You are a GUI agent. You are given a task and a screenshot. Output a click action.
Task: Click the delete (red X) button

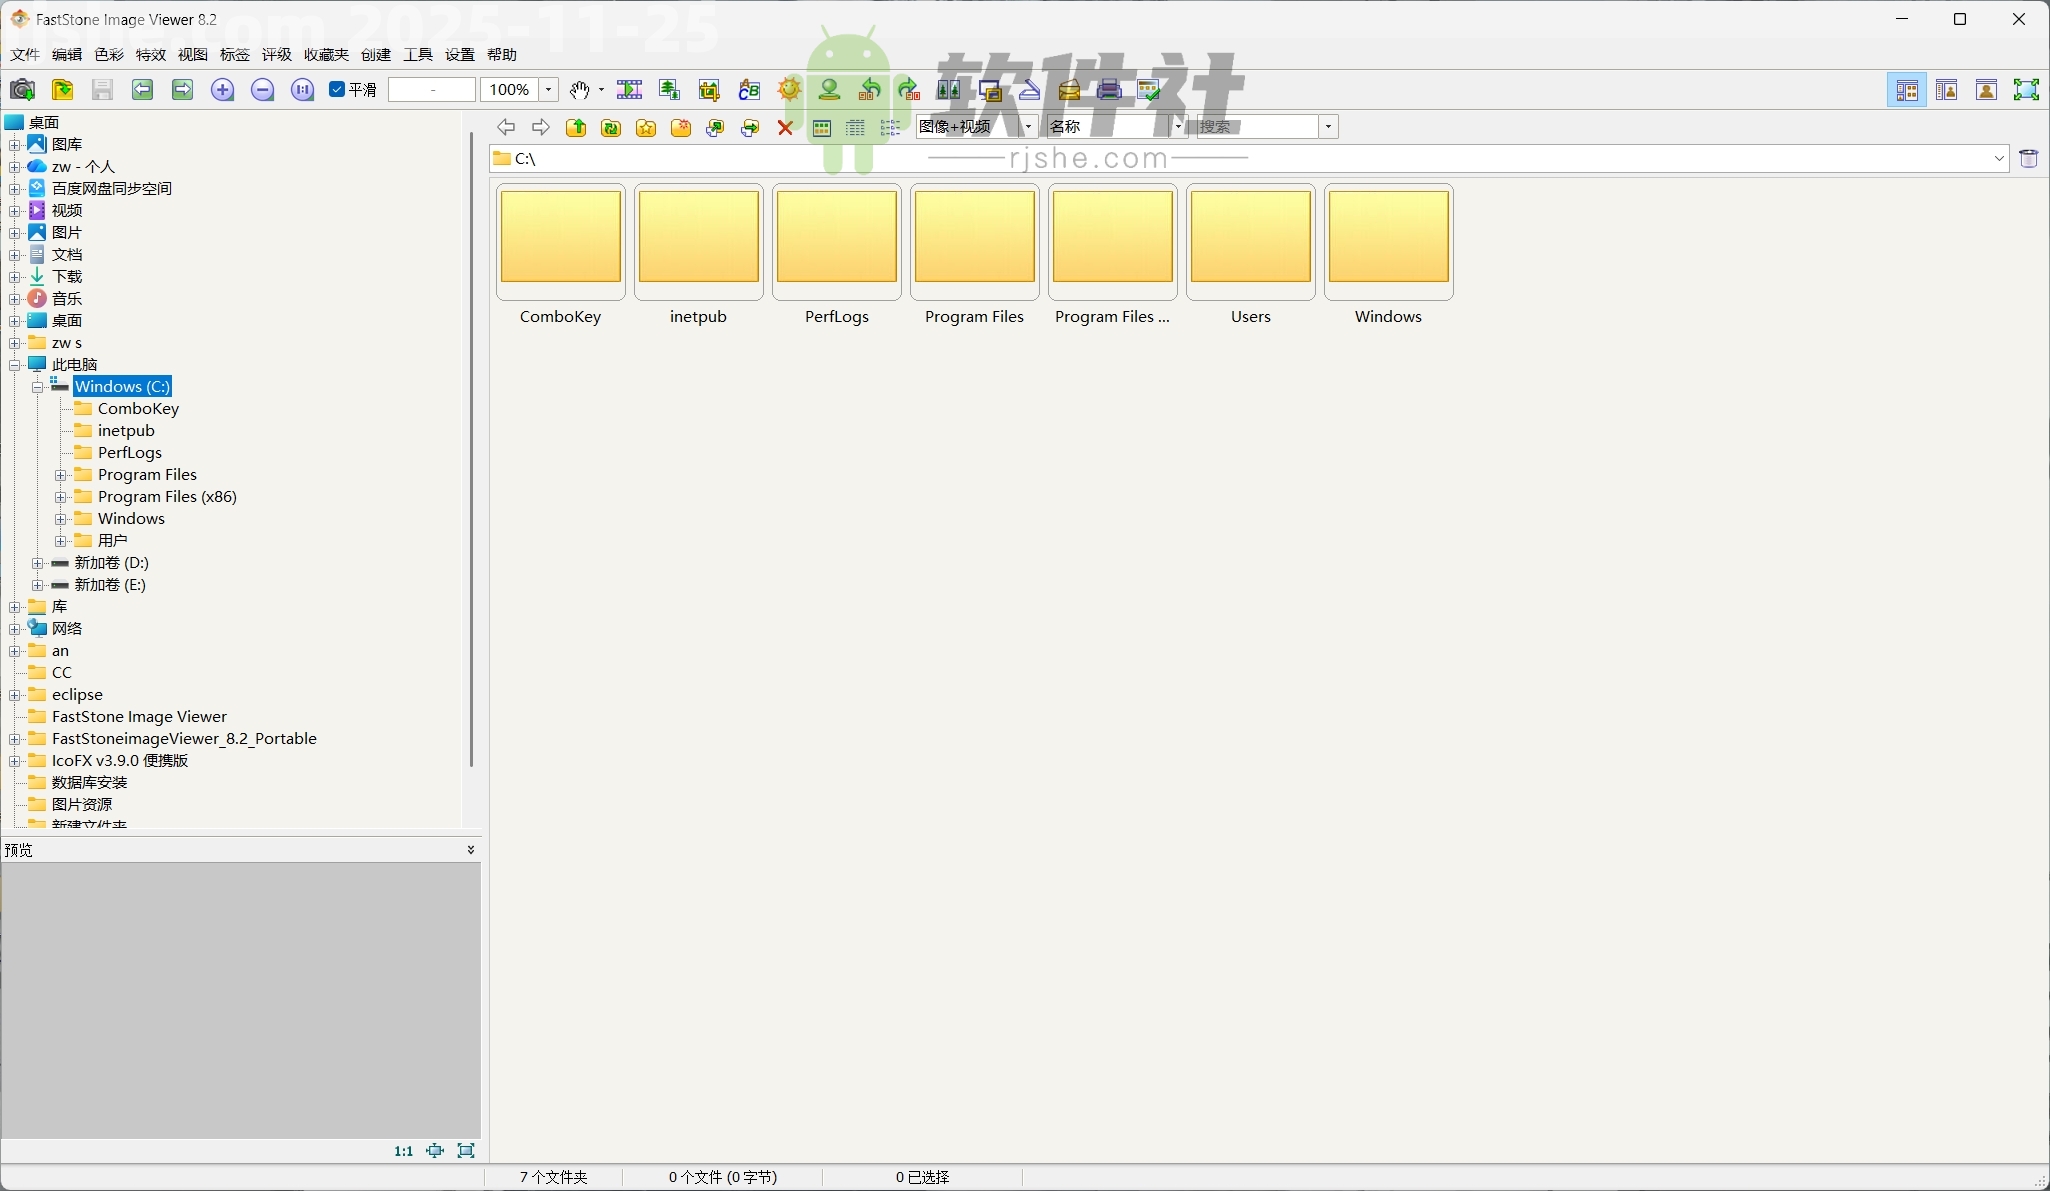click(786, 128)
